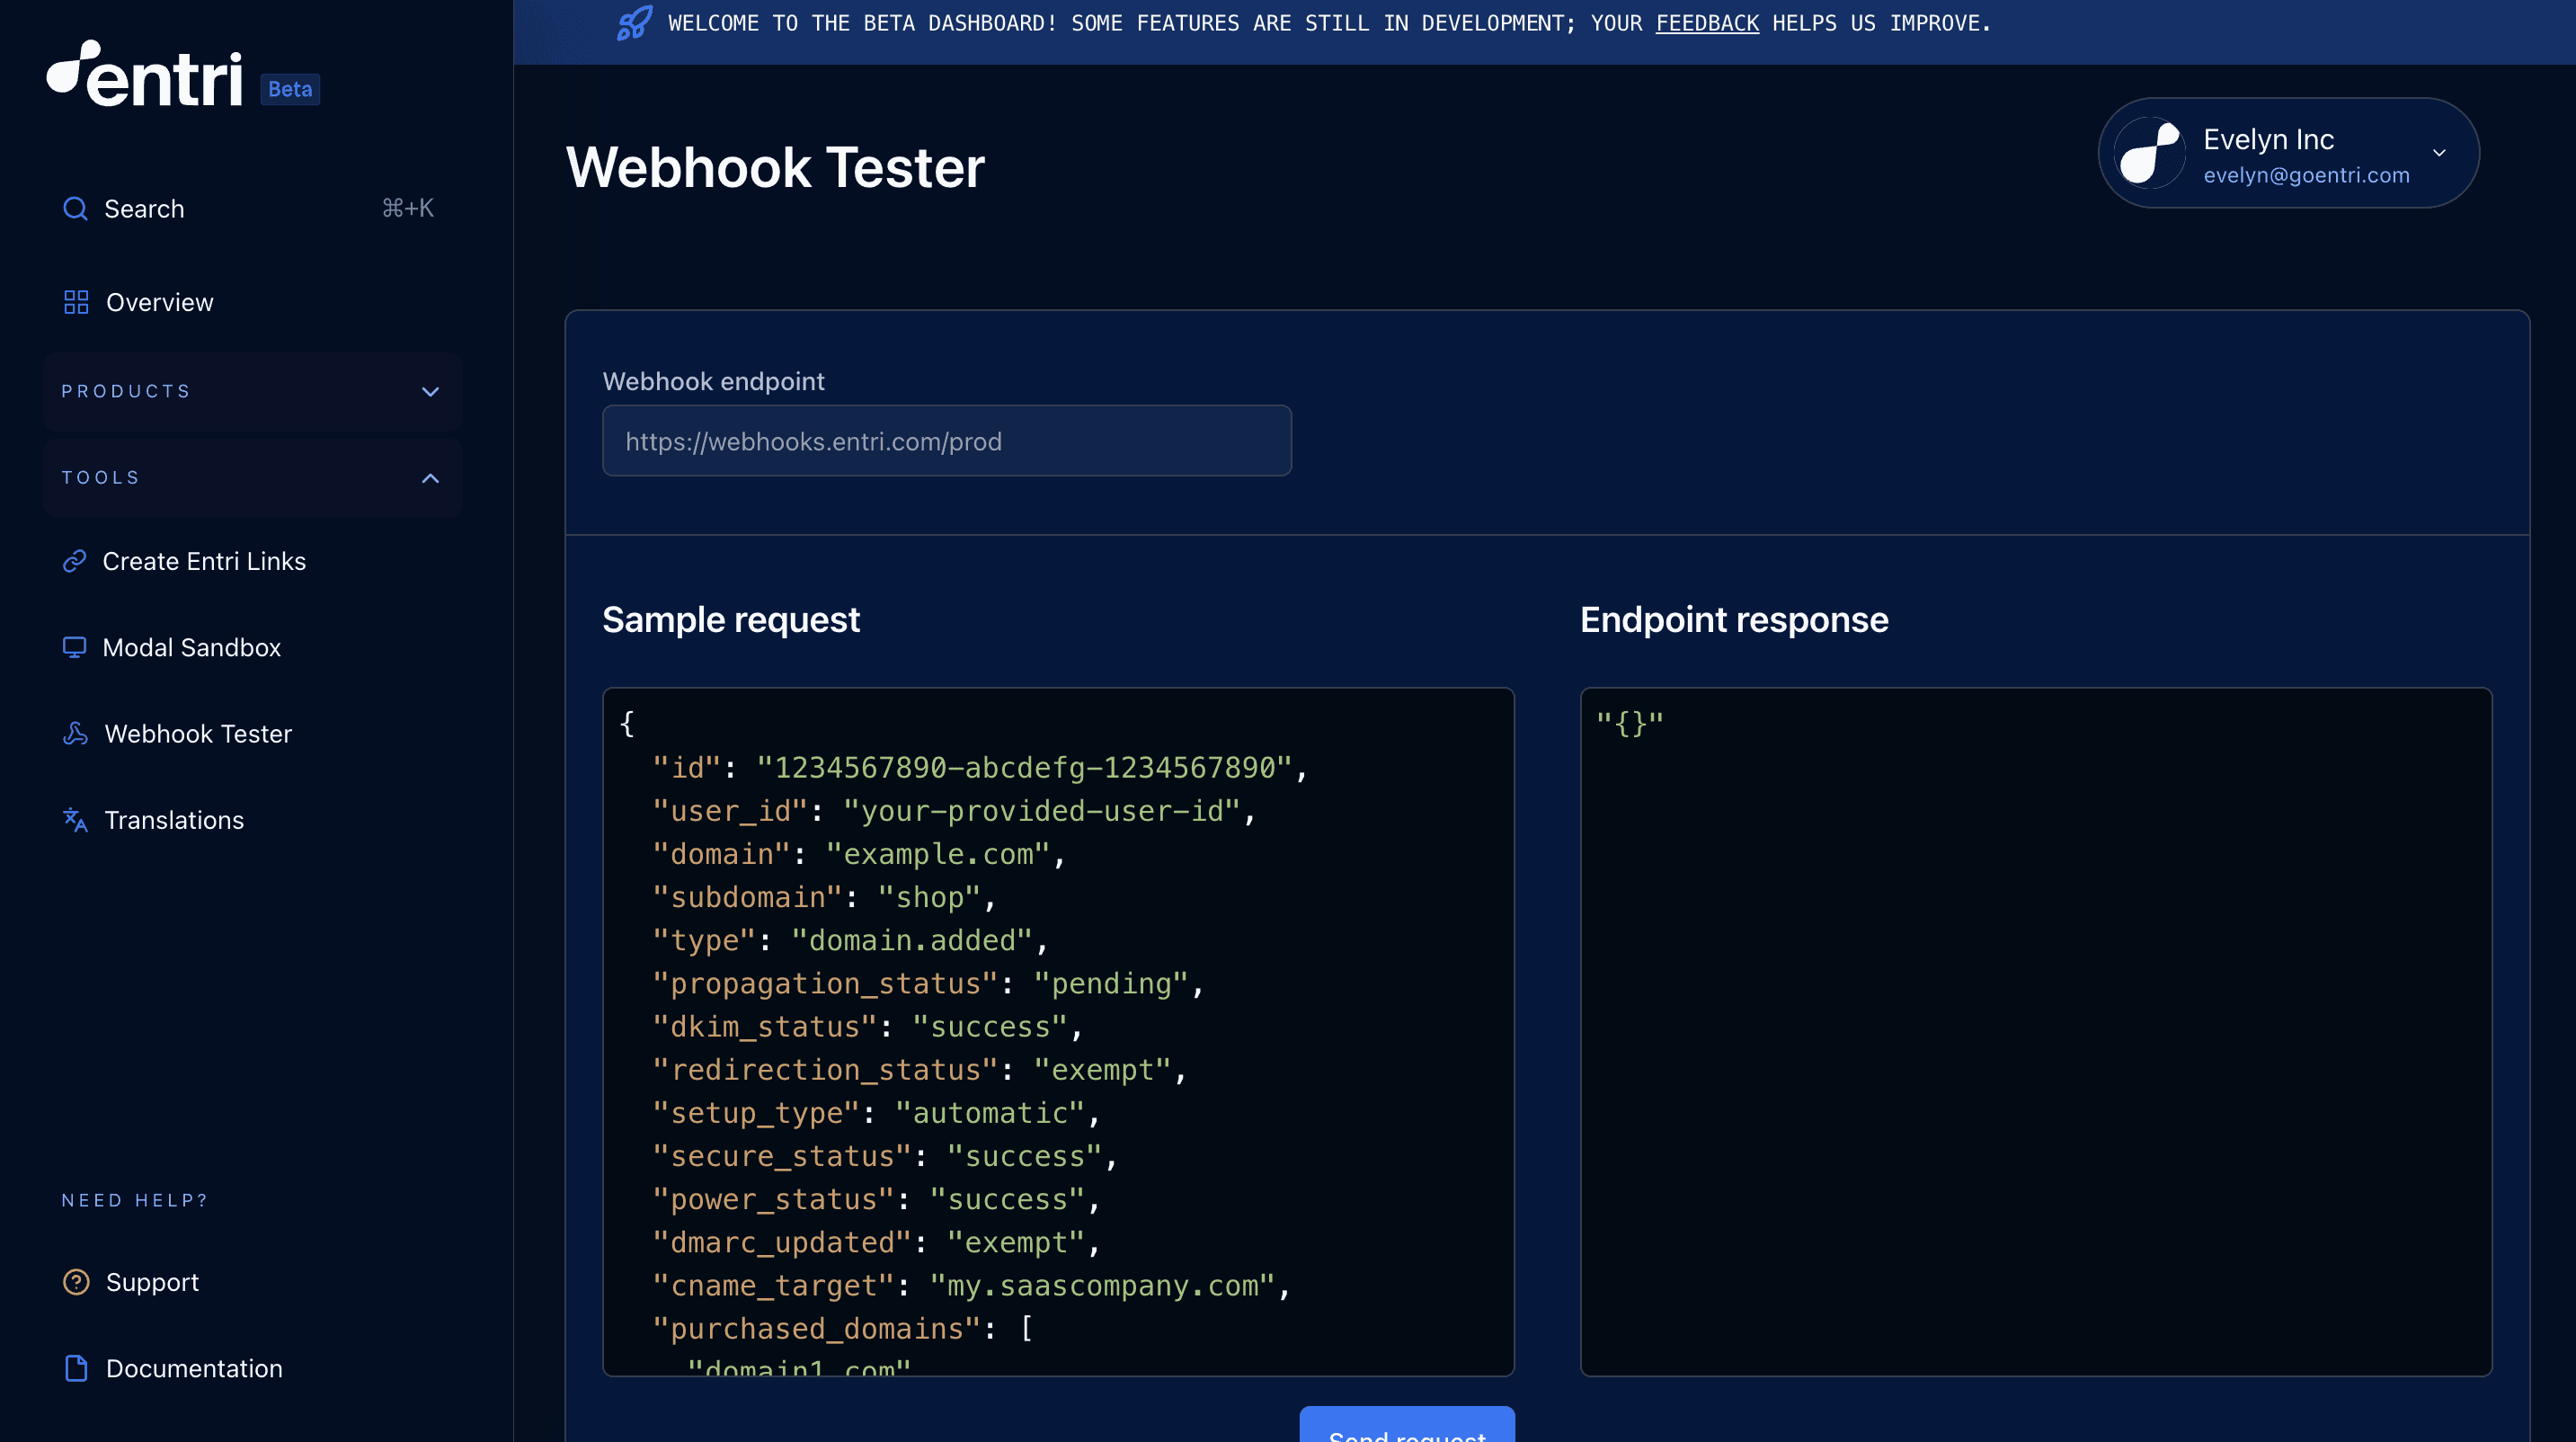The height and width of the screenshot is (1442, 2576).
Task: Open the Feedback link in the banner
Action: [1706, 22]
